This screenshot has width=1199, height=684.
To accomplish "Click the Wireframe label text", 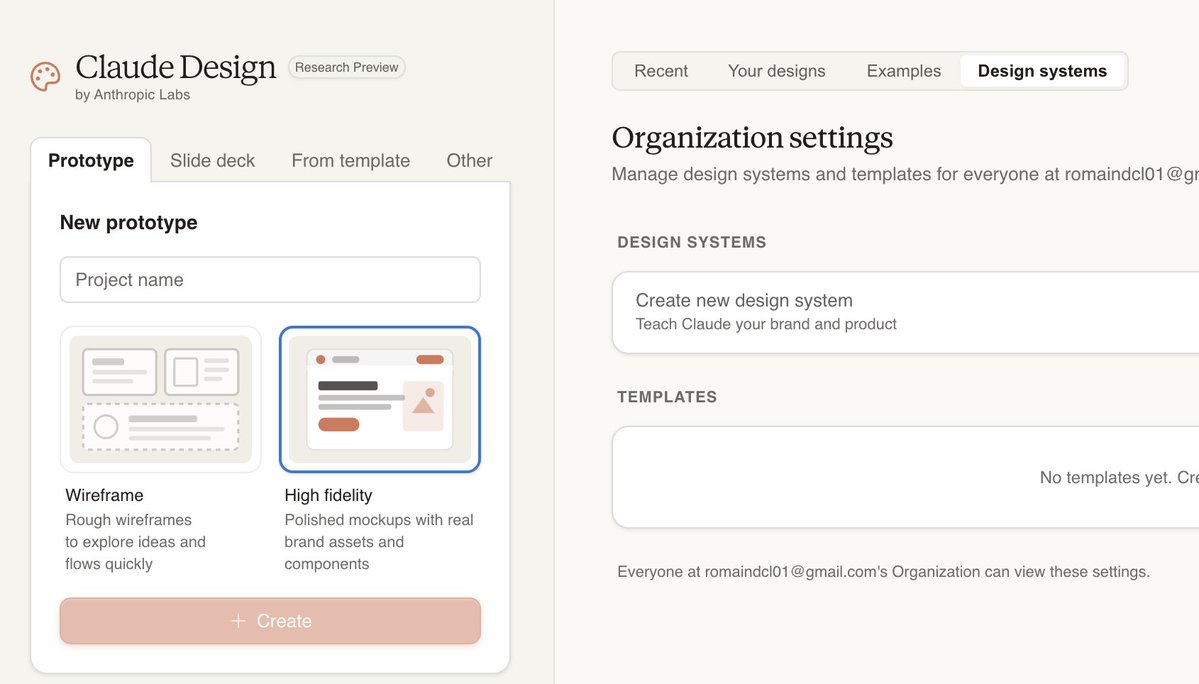I will pyautogui.click(x=104, y=495).
